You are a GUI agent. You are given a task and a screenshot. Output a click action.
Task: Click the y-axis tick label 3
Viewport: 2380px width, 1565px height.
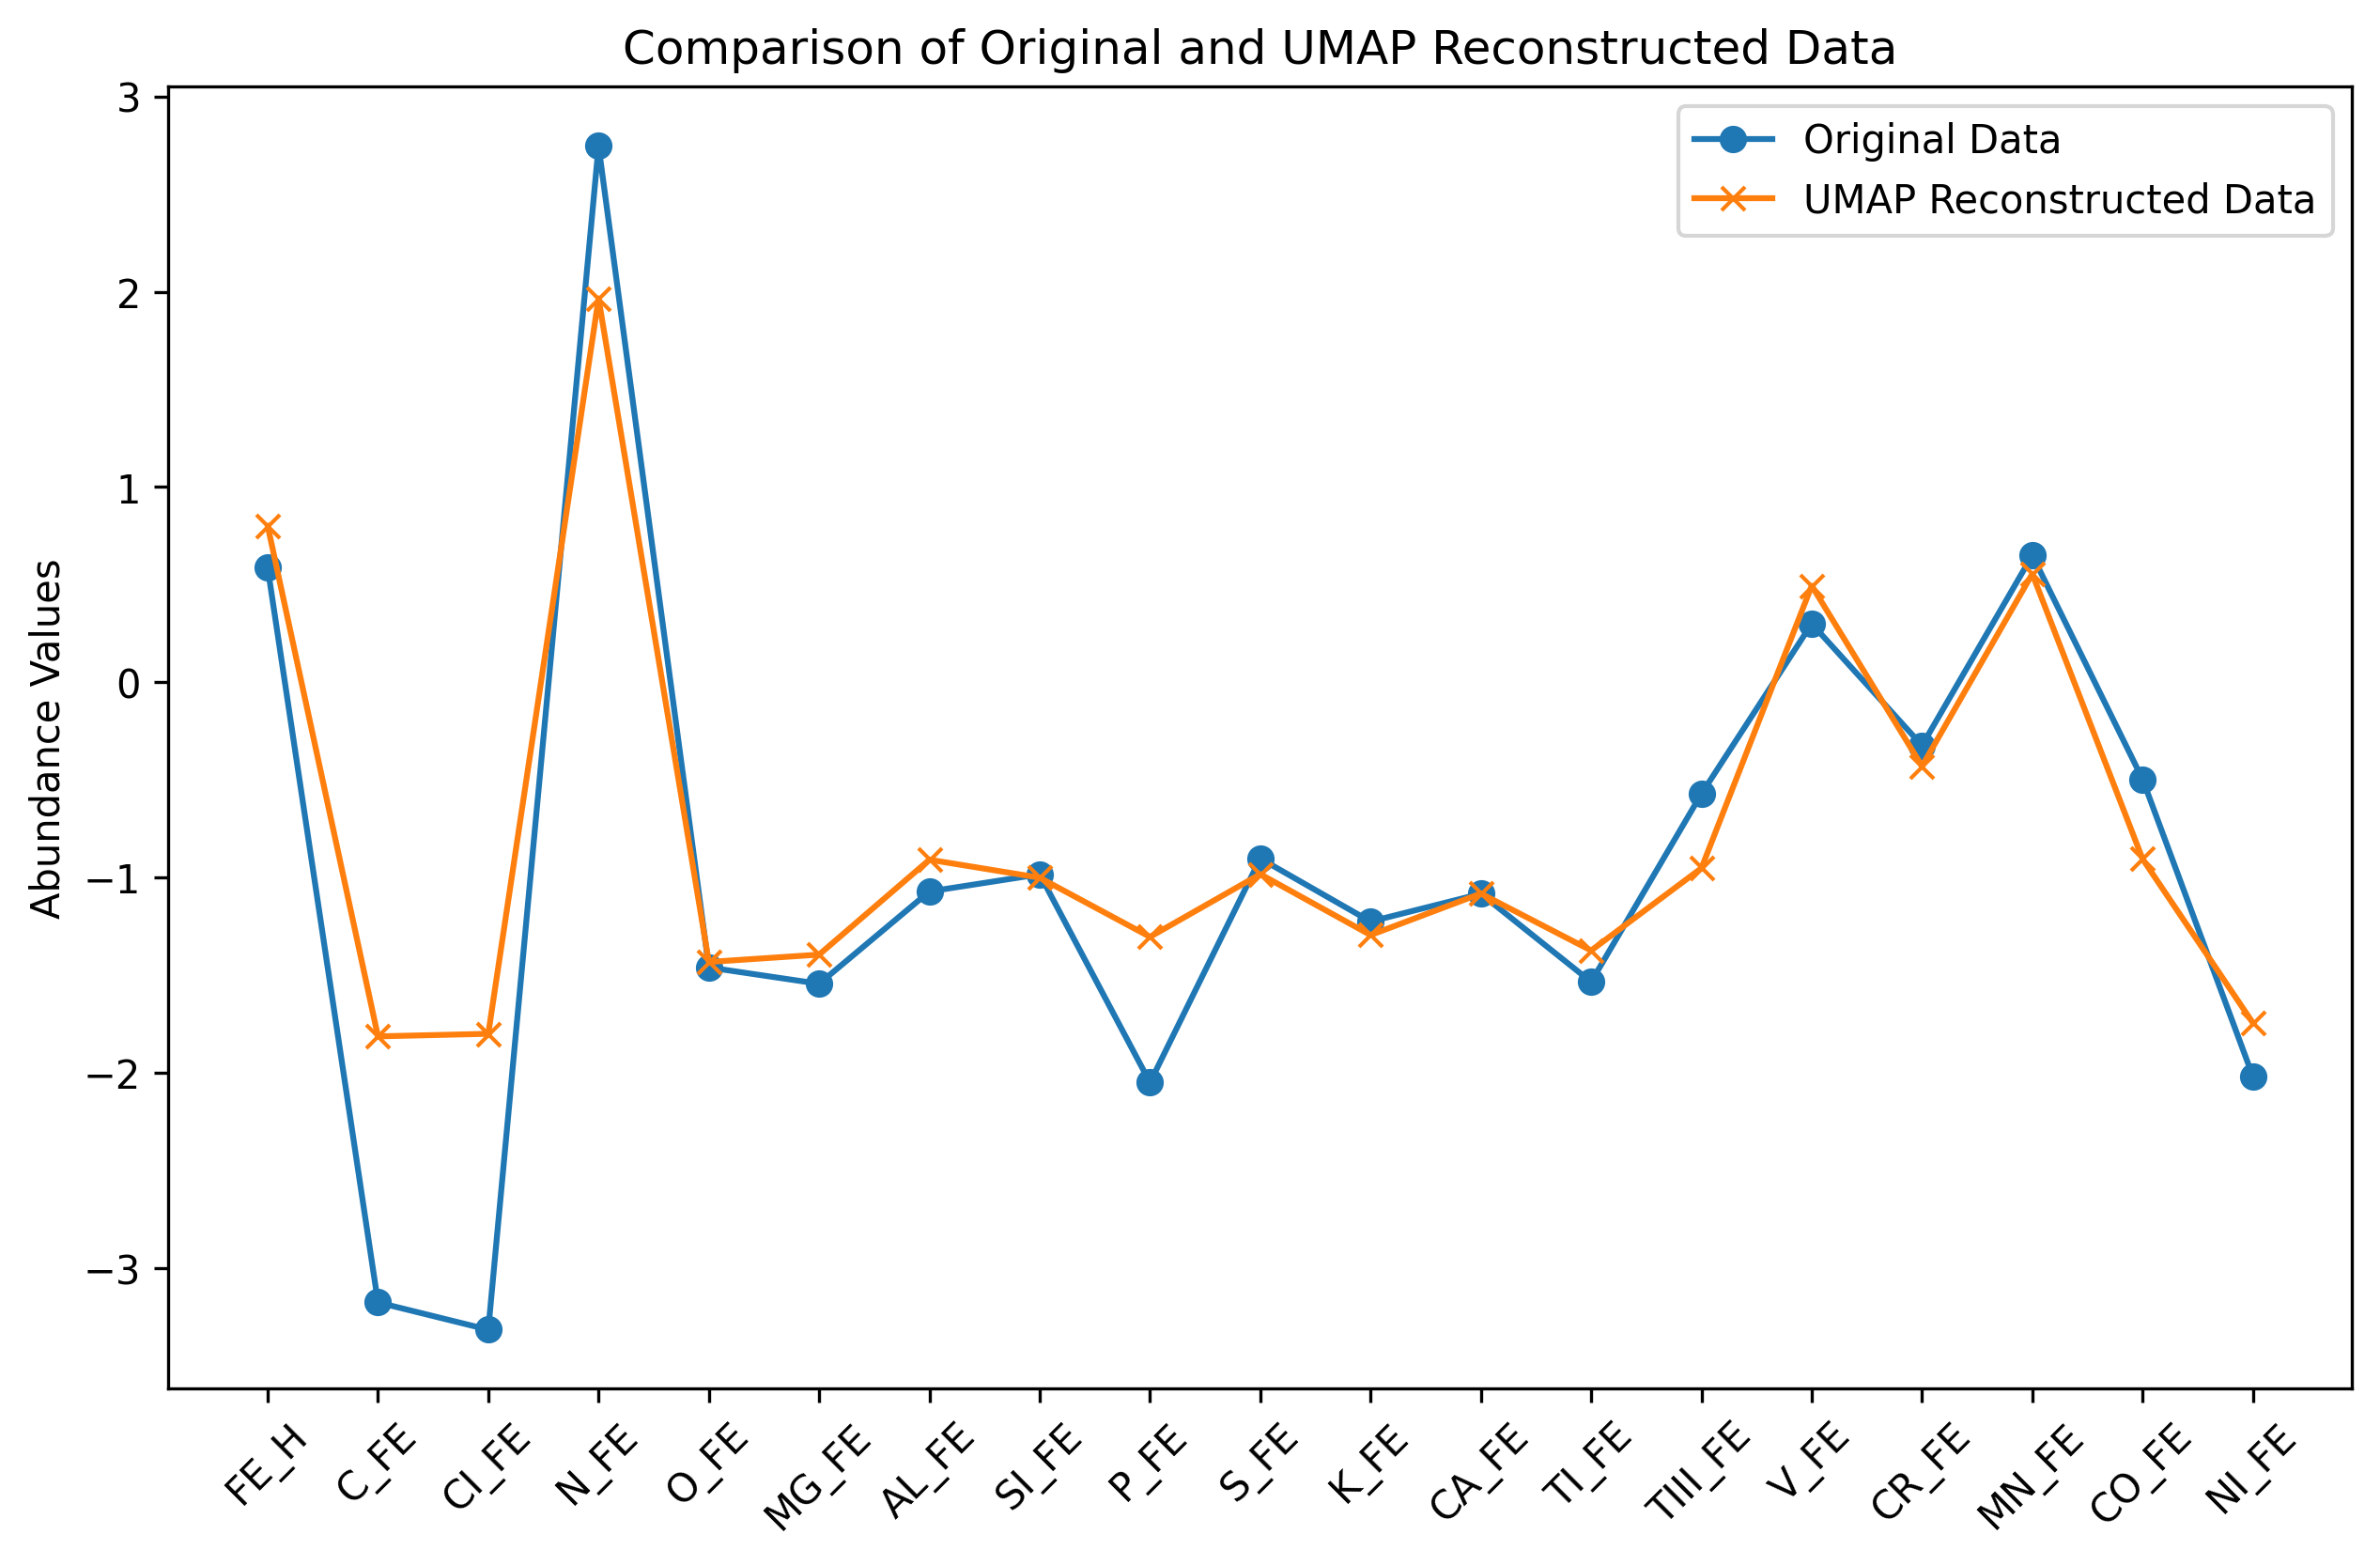point(130,97)
